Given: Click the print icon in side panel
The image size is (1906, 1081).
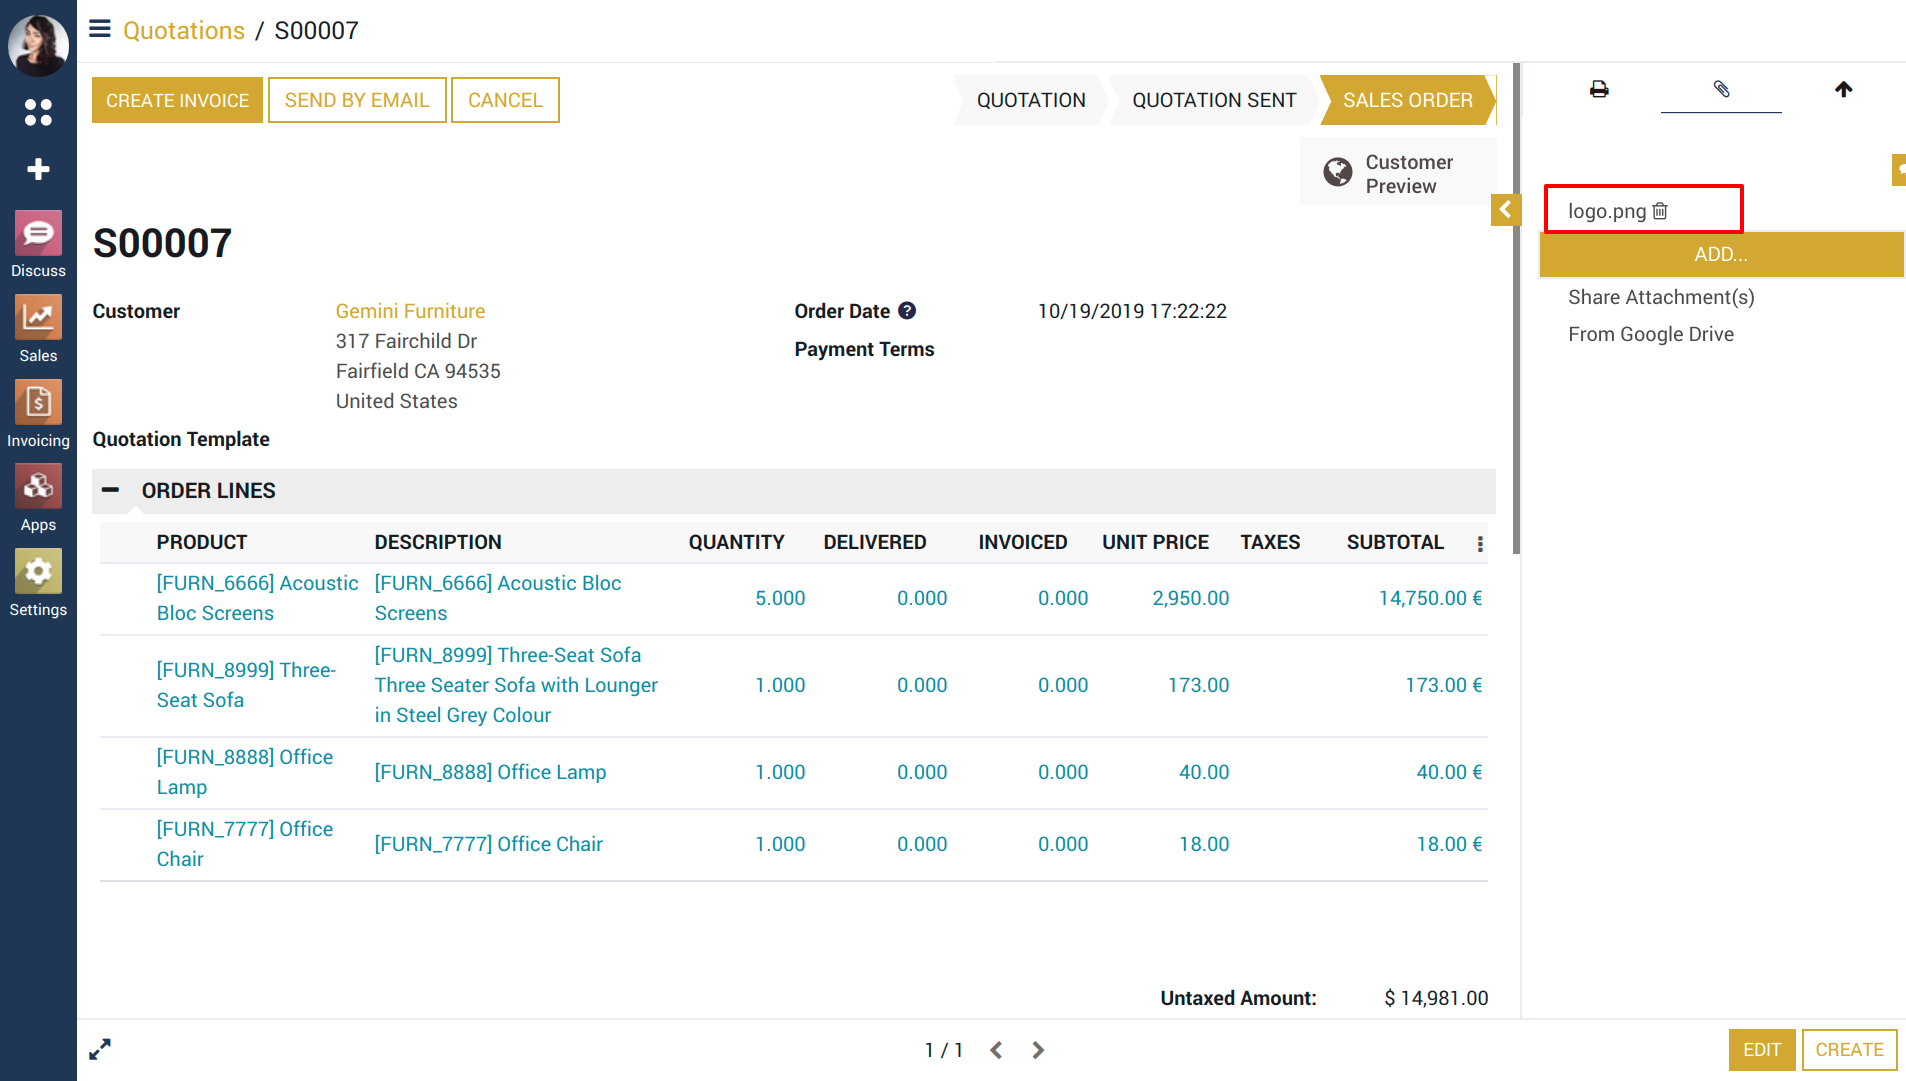Looking at the screenshot, I should click(x=1599, y=90).
